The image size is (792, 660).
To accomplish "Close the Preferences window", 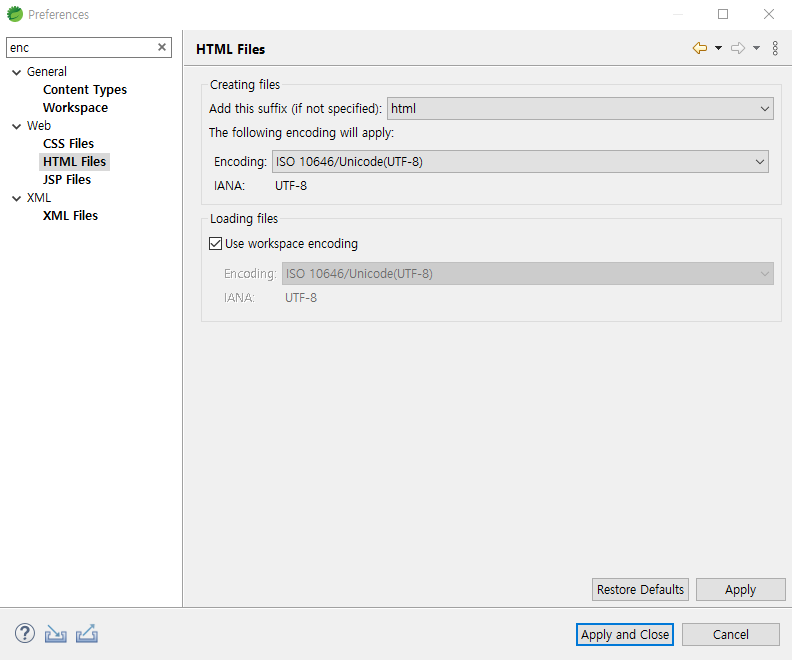I will click(x=769, y=14).
